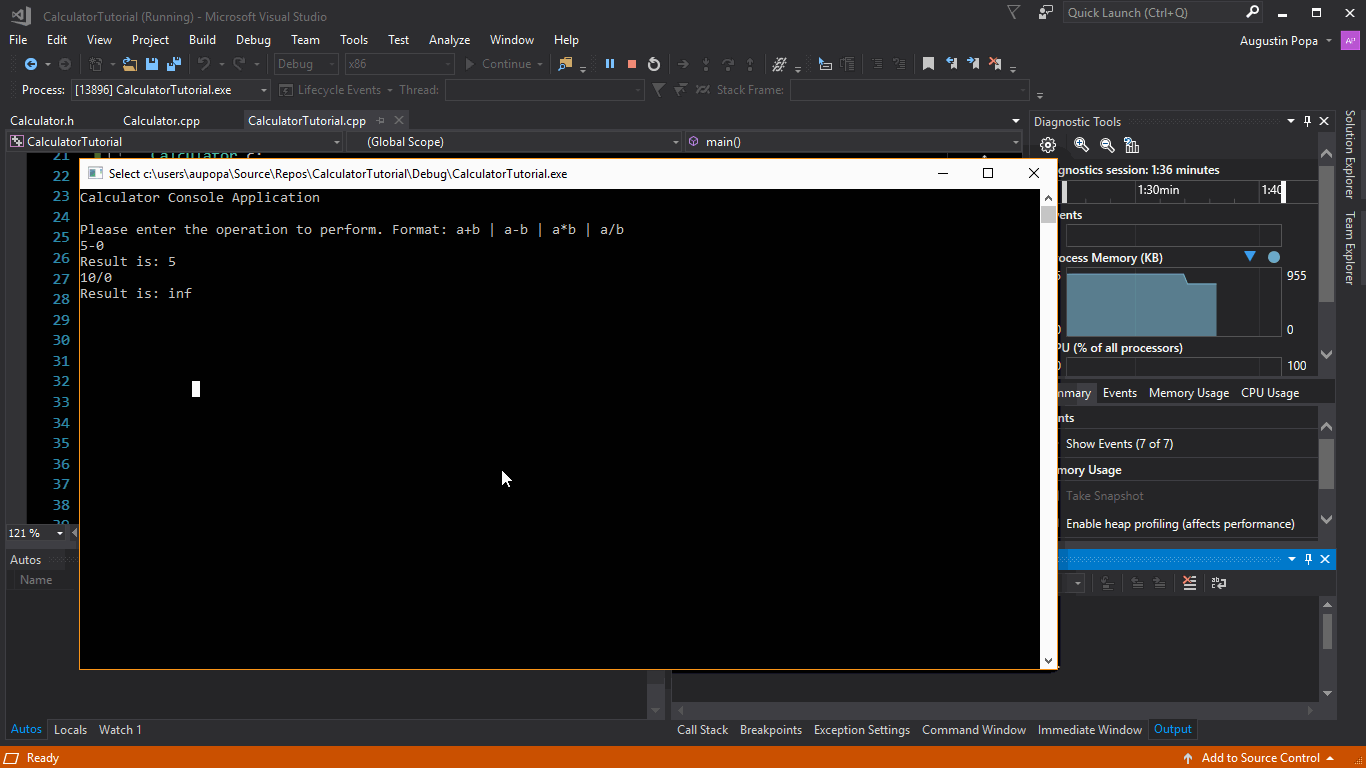This screenshot has height=768, width=1366.
Task: Click Show Events (7 of 7)
Action: (x=1119, y=443)
